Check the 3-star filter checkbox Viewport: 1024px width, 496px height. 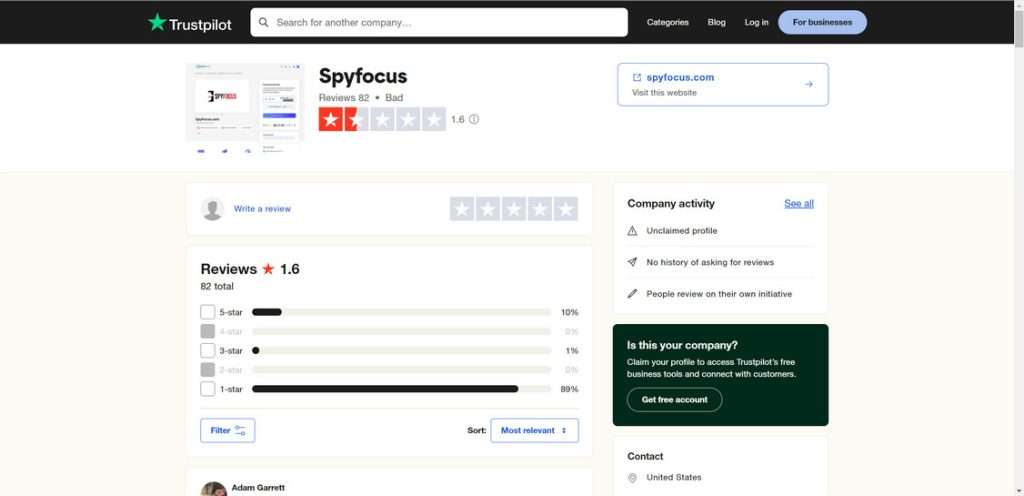coord(208,350)
